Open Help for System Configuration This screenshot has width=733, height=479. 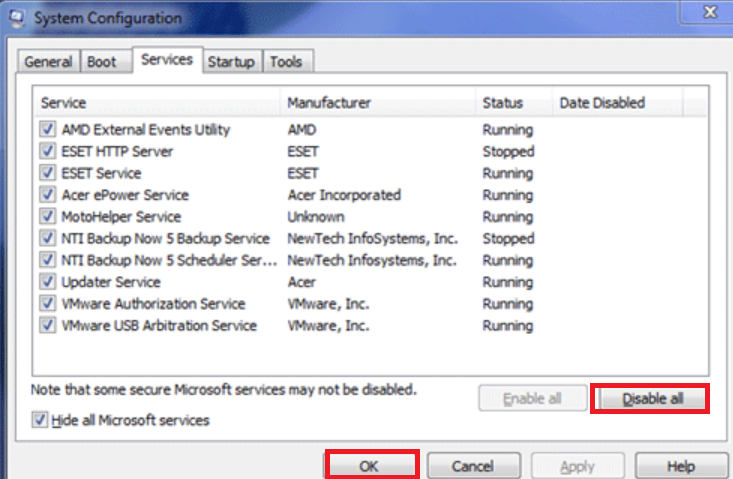[x=681, y=466]
